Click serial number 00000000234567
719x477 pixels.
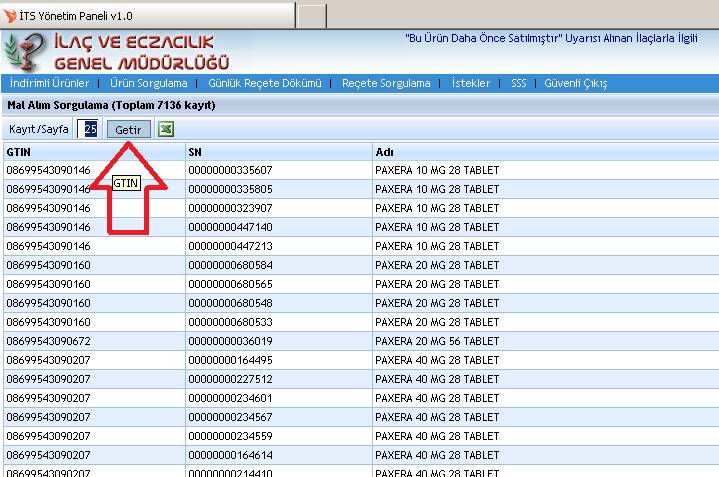coord(230,417)
